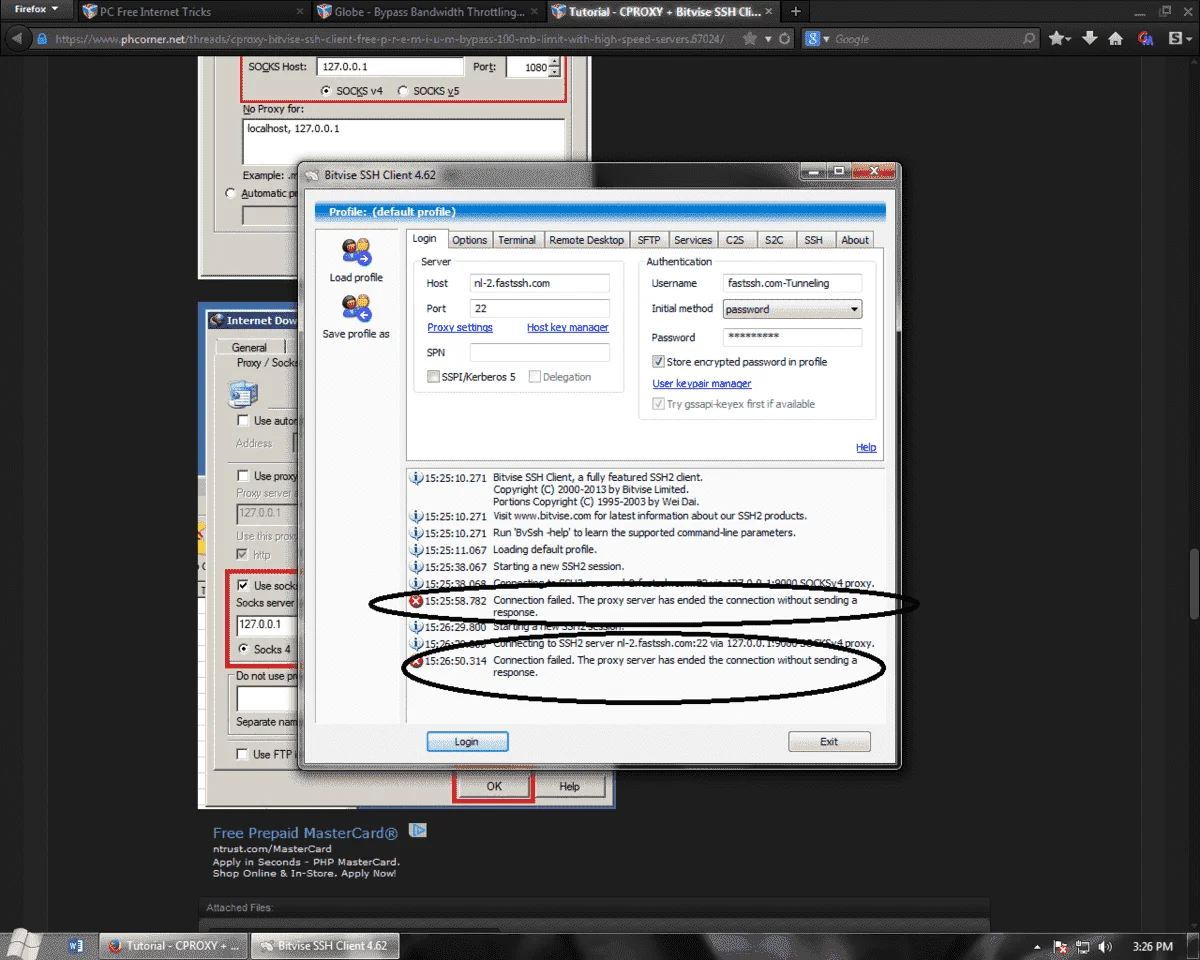The height and width of the screenshot is (960, 1200).
Task: Open the Host key manager link
Action: 568,328
